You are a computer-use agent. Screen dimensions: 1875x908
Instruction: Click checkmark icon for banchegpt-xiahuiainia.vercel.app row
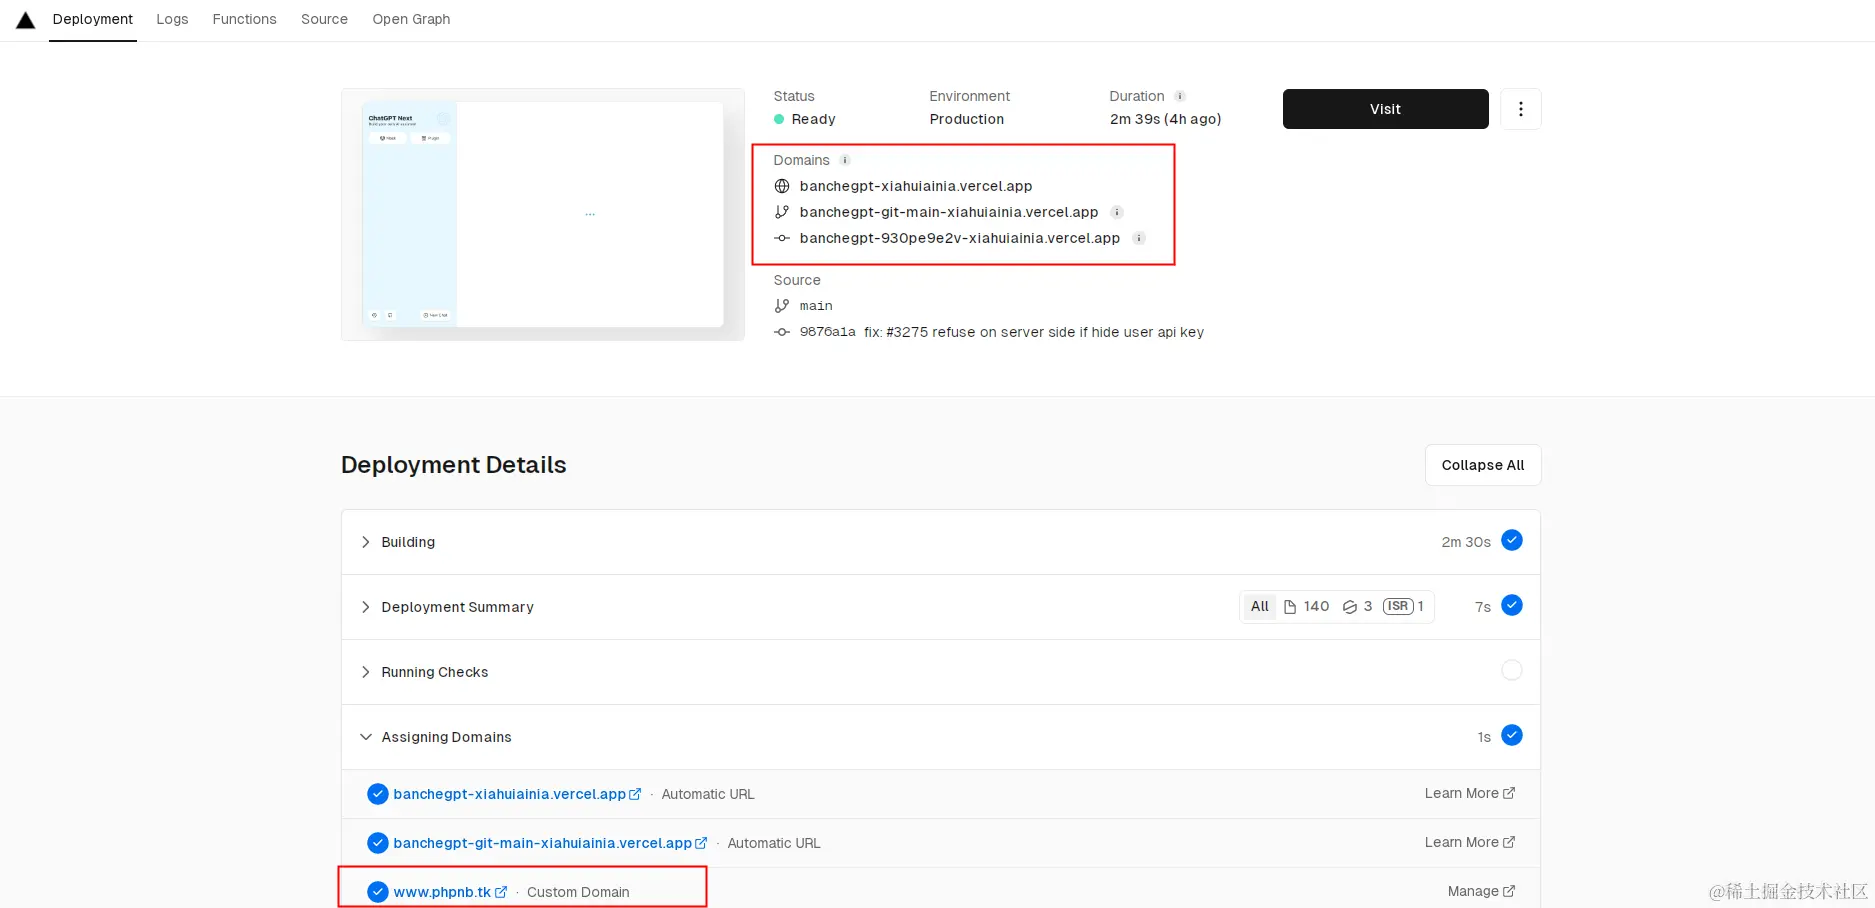[x=377, y=794]
